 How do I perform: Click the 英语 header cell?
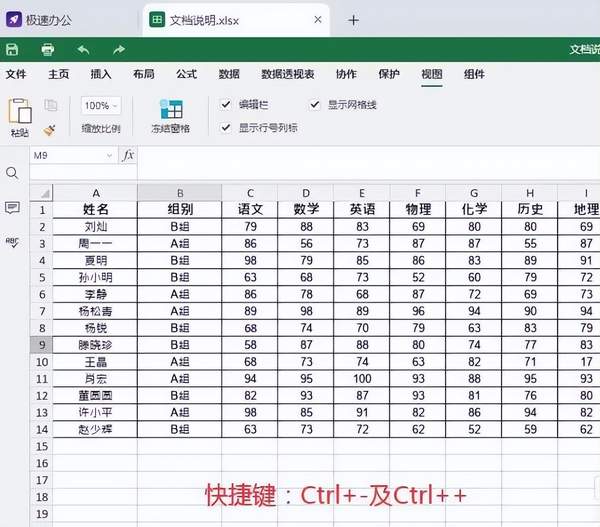362,209
